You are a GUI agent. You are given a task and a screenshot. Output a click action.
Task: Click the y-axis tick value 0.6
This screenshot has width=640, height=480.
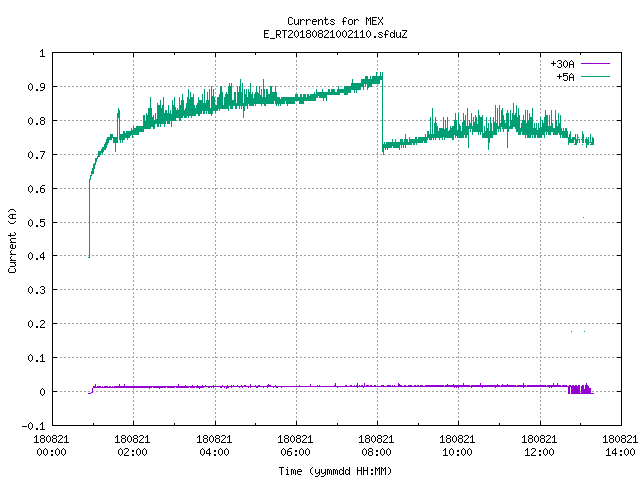pyautogui.click(x=36, y=189)
